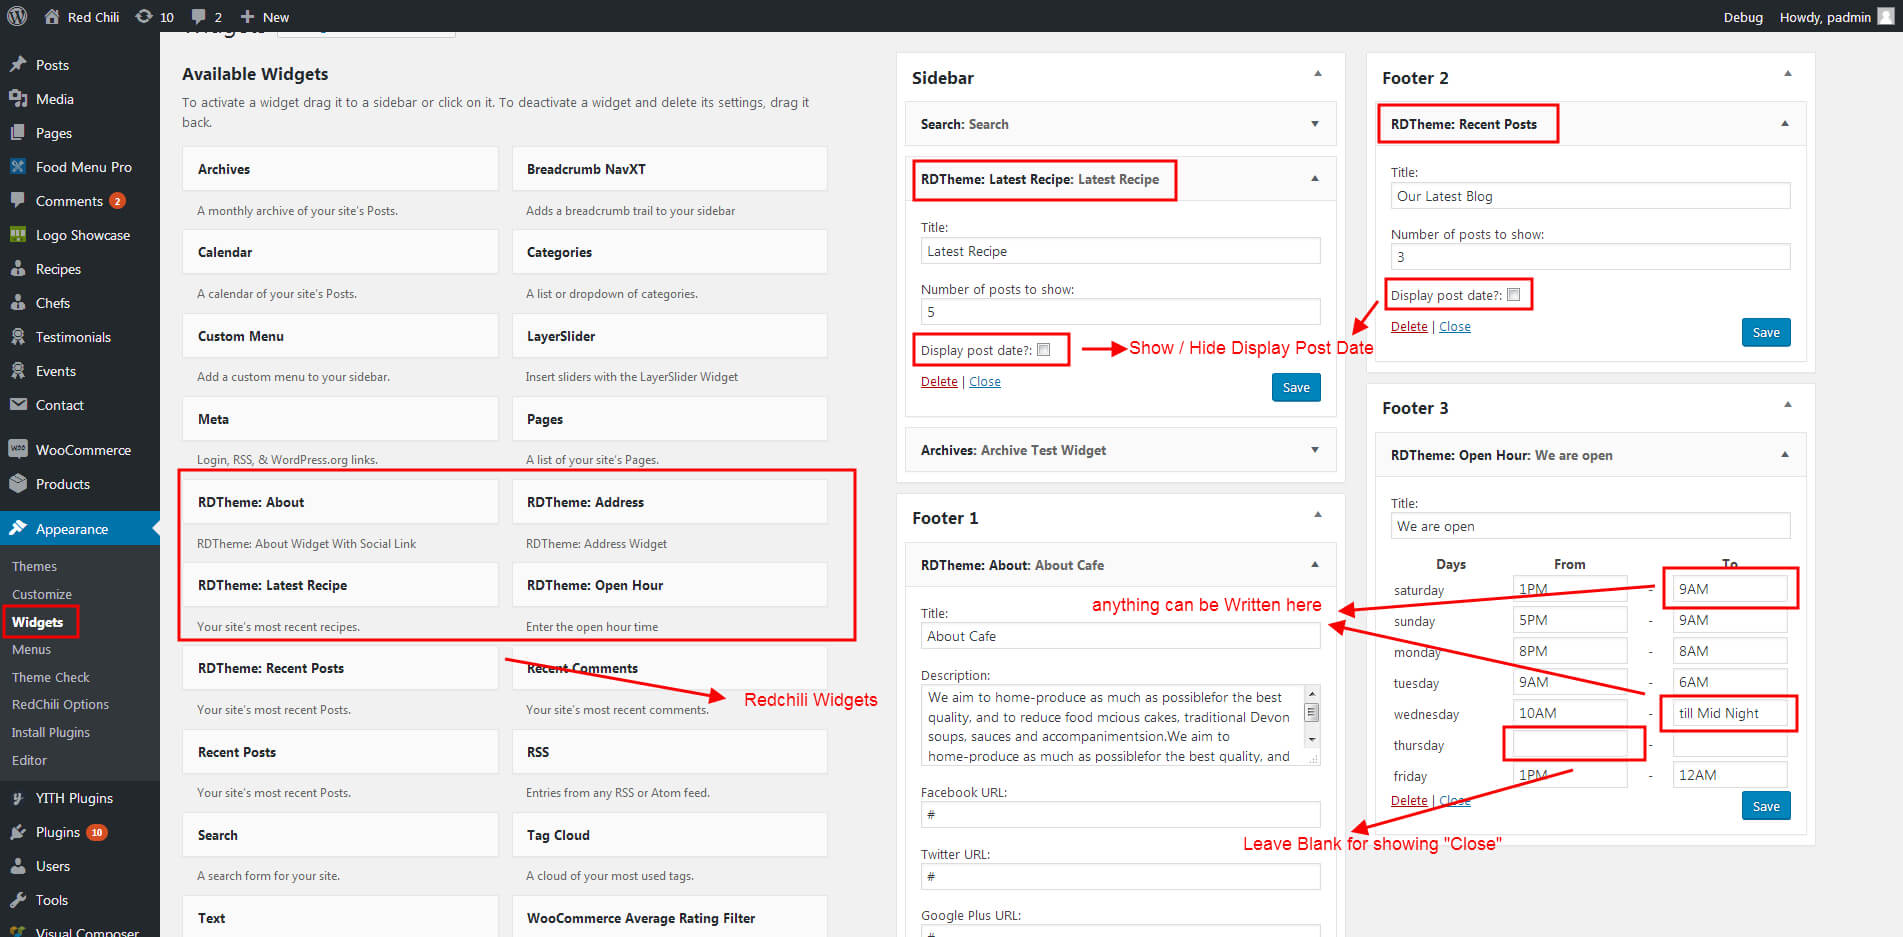
Task: Click the Description textarea scrollbar
Action: [x=1312, y=716]
